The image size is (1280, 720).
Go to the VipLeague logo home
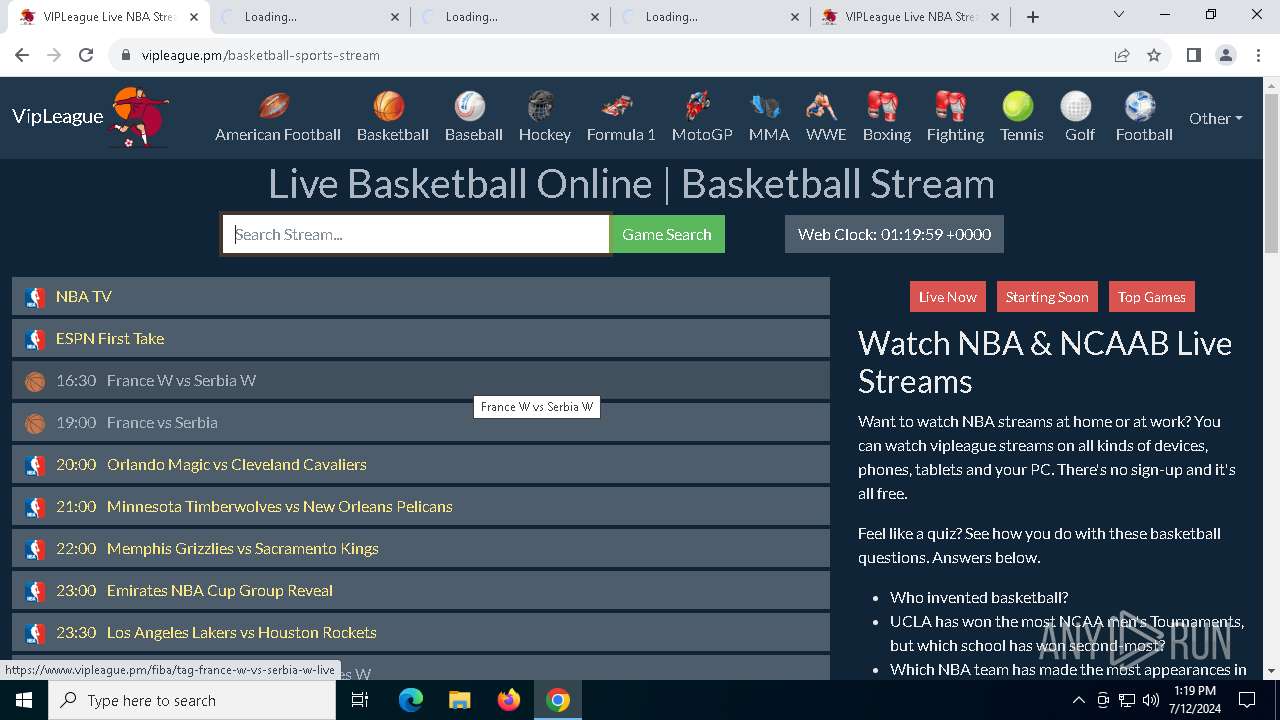(x=90, y=117)
